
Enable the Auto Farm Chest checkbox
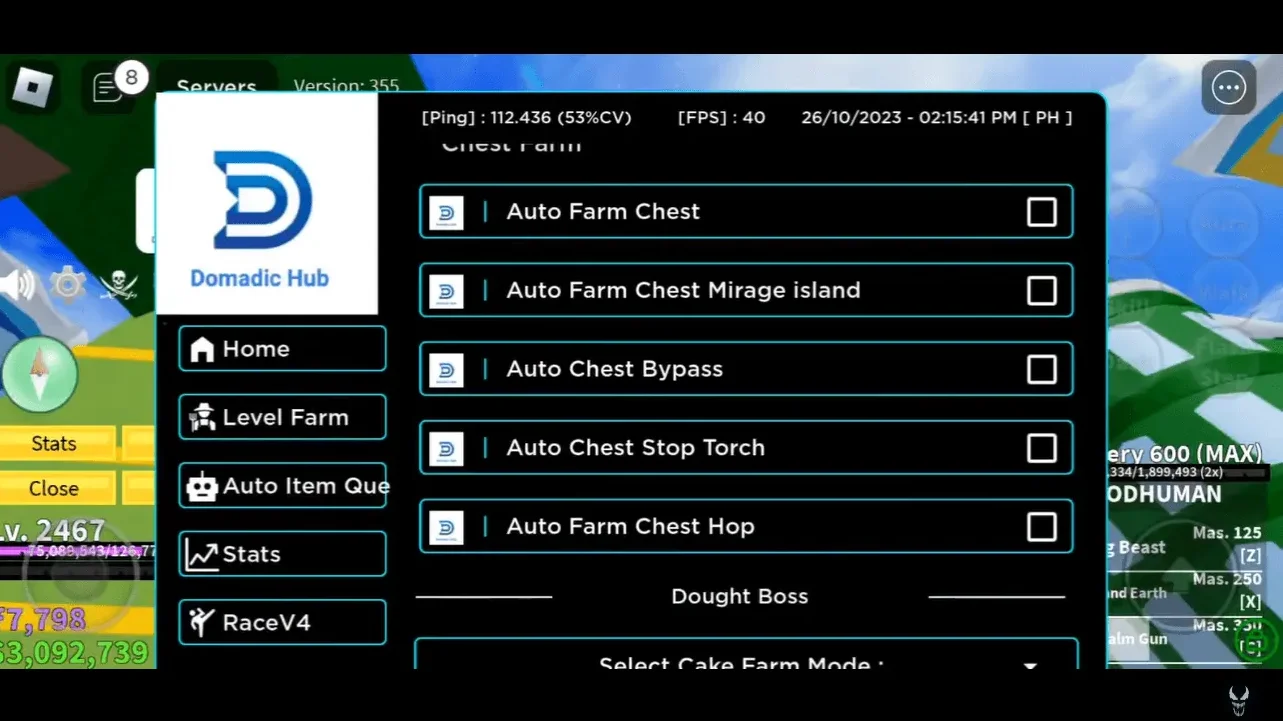1041,212
